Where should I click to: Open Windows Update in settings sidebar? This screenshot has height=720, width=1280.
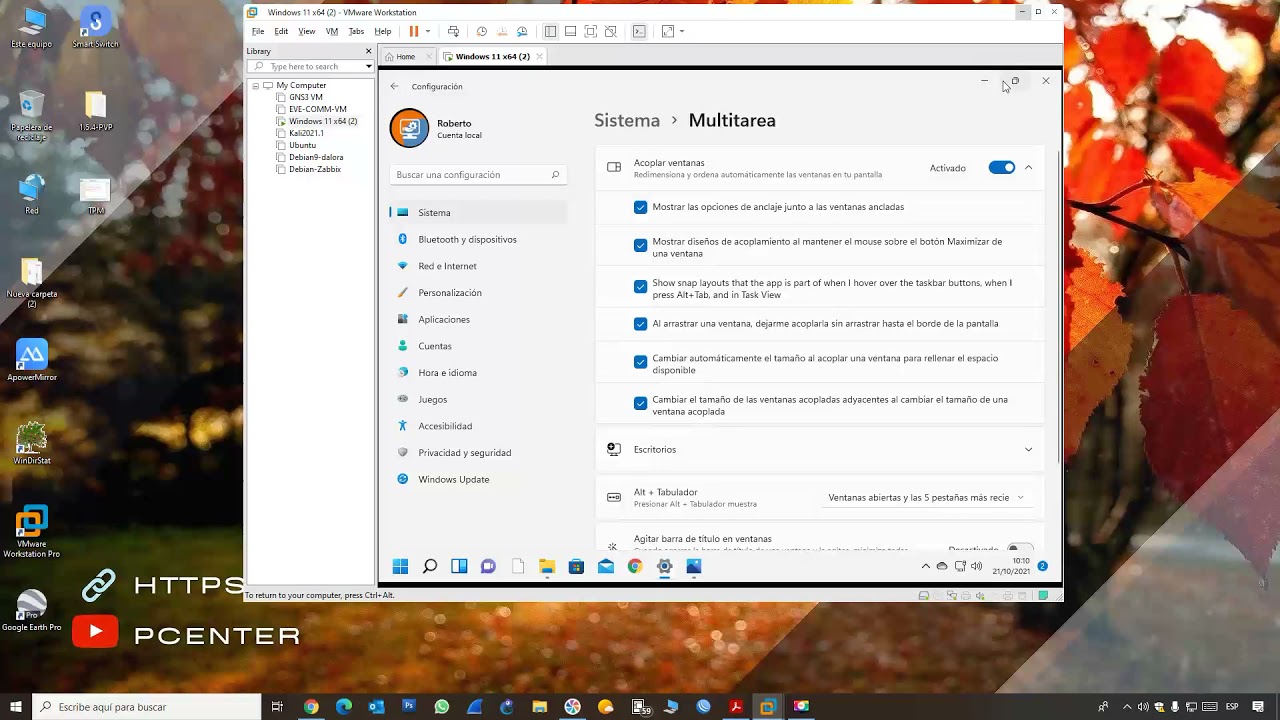pos(454,479)
